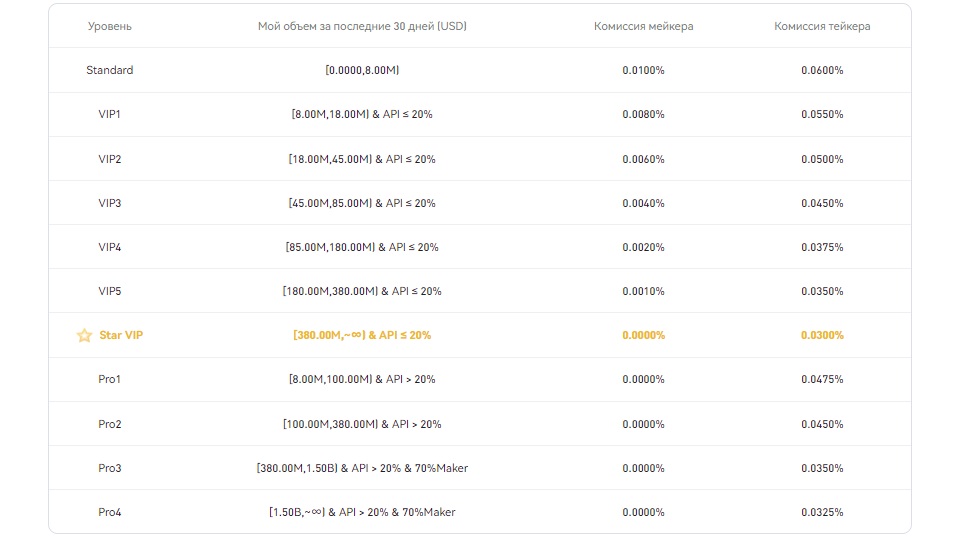Select the Star VIP level label
The width and height of the screenshot is (979, 543).
[x=121, y=336]
